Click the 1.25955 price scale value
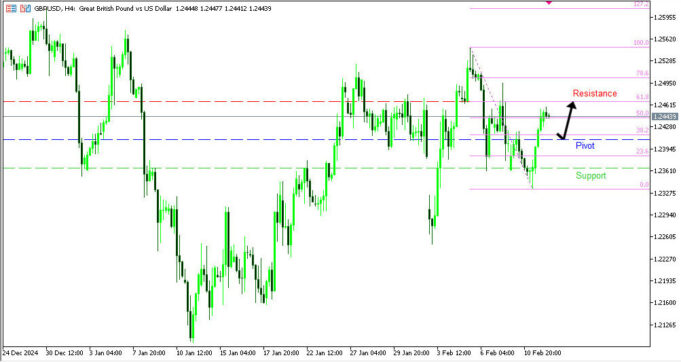Image resolution: width=681 pixels, height=362 pixels. pos(664,17)
